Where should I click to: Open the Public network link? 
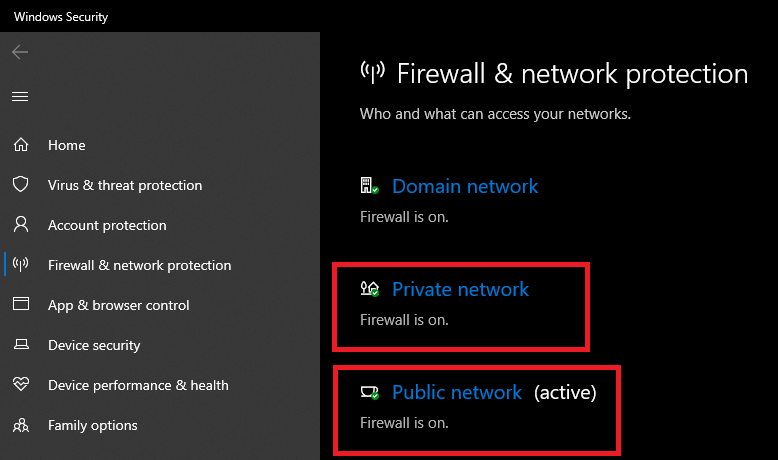[457, 393]
